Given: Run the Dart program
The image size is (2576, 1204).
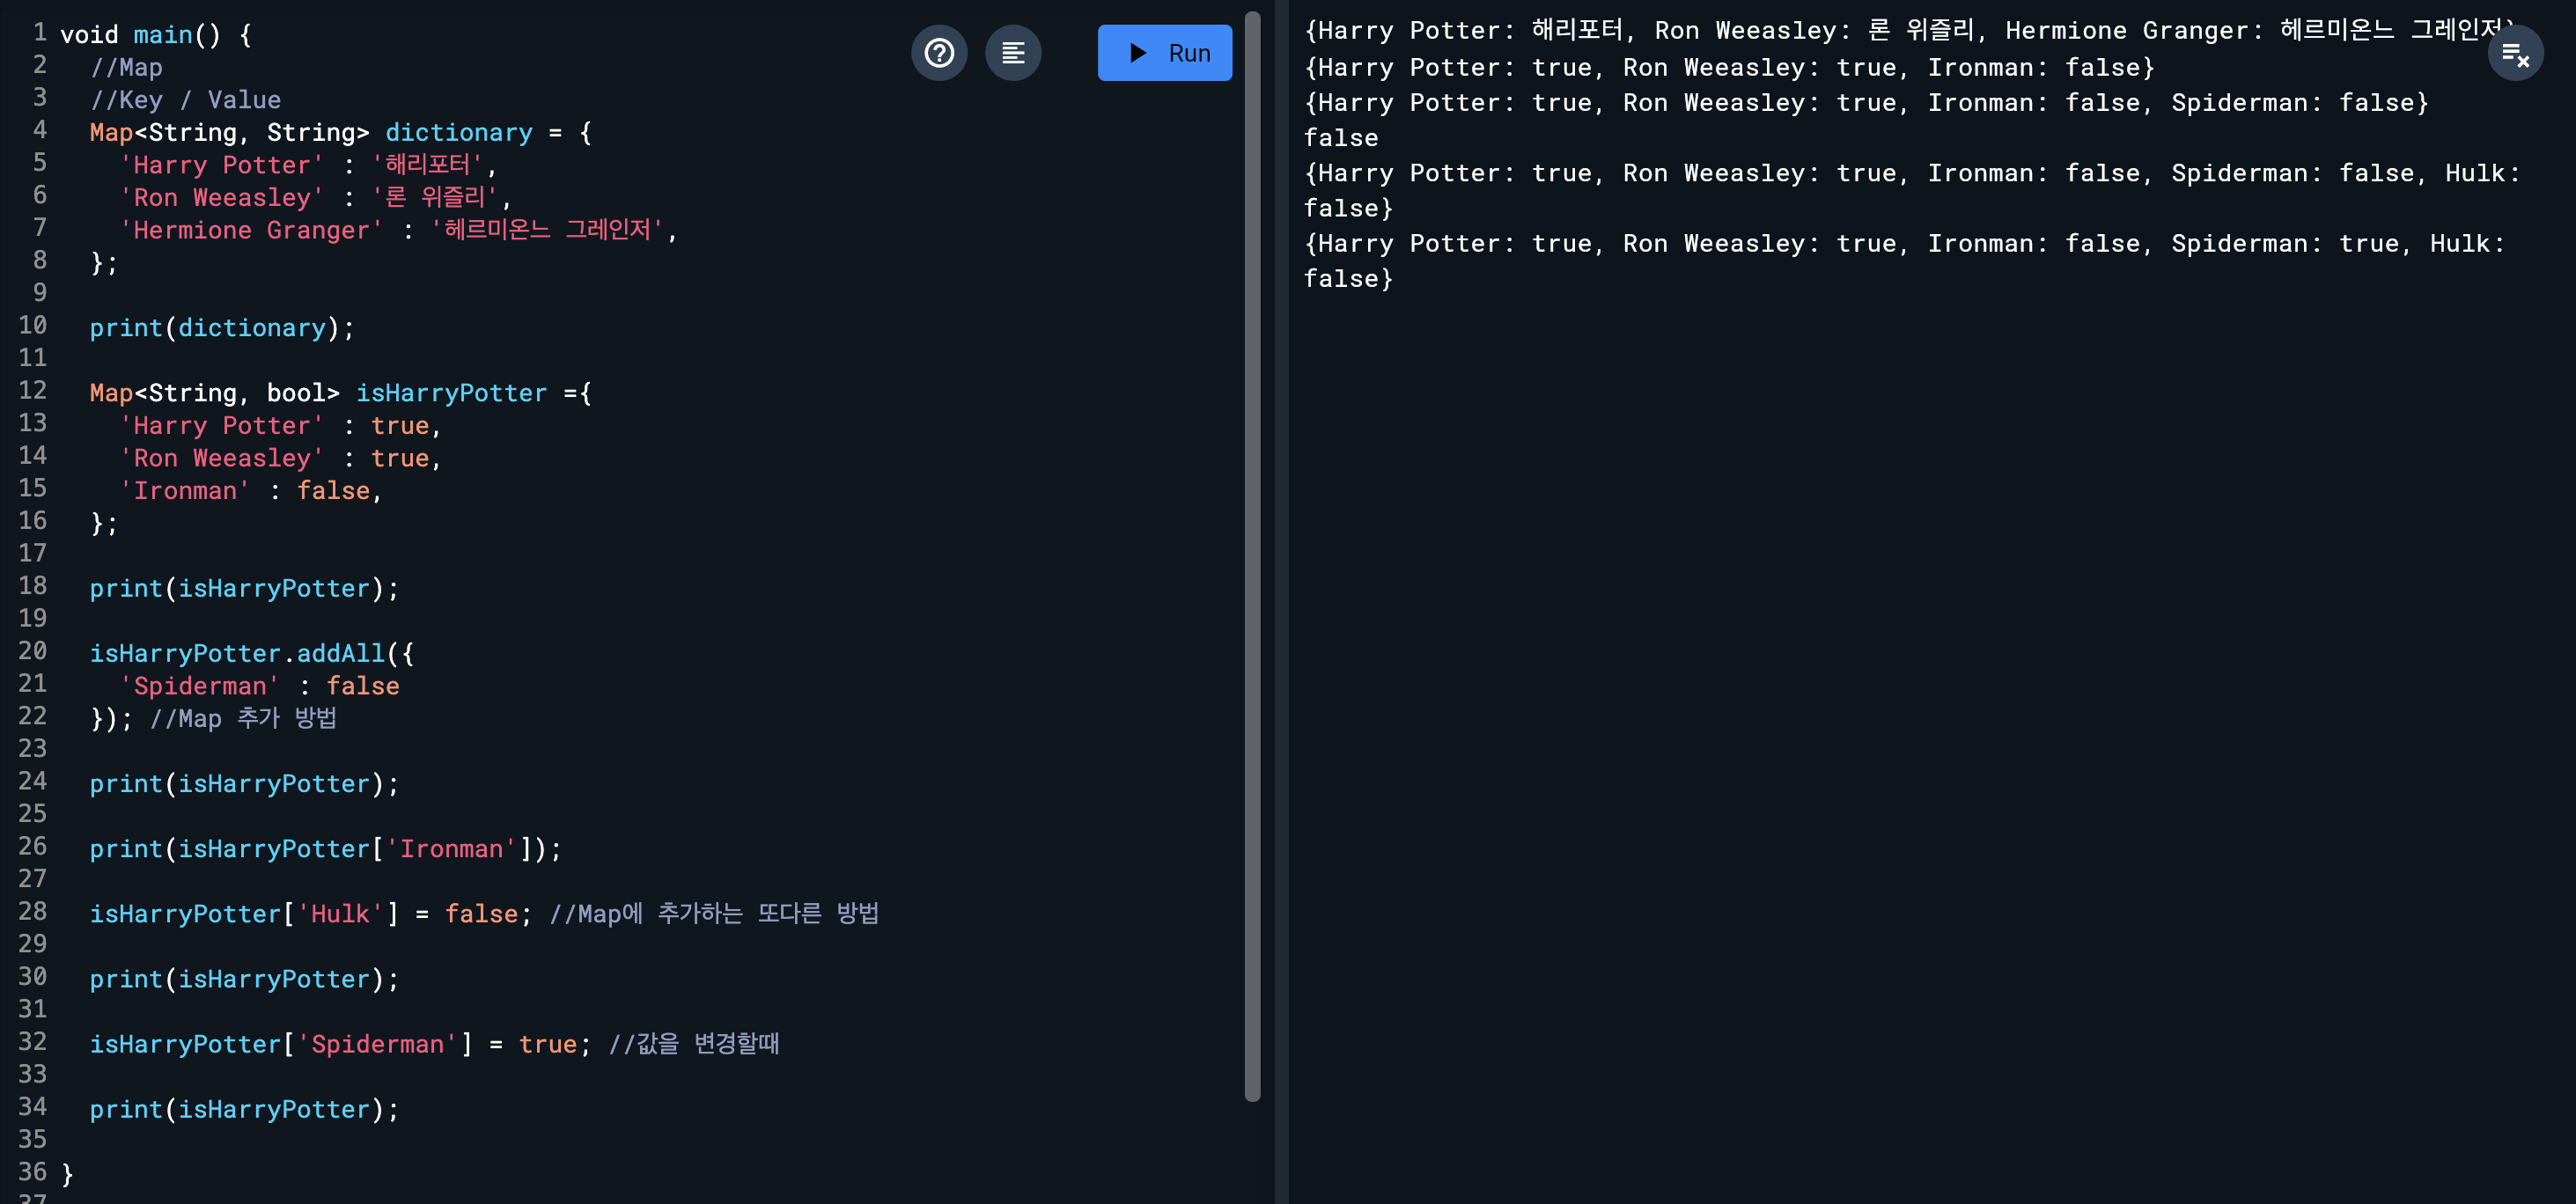Looking at the screenshot, I should 1164,53.
